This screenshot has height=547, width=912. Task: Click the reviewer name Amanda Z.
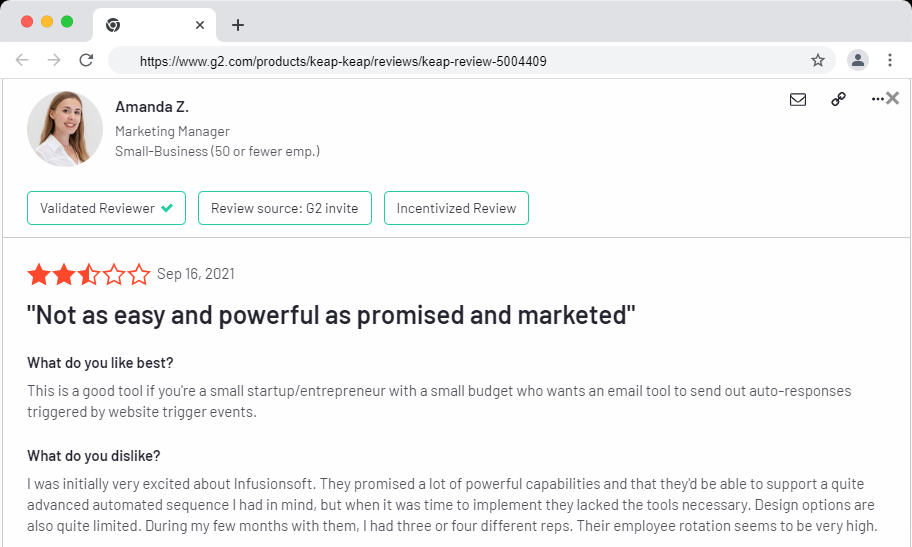coord(152,107)
